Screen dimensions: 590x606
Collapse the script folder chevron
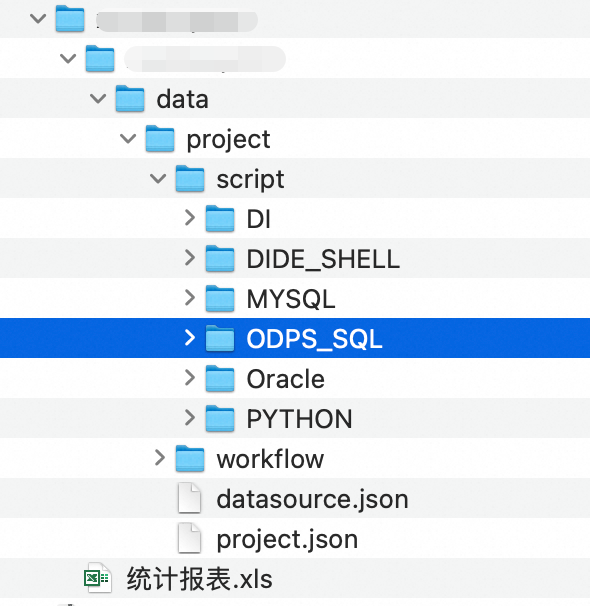158,179
